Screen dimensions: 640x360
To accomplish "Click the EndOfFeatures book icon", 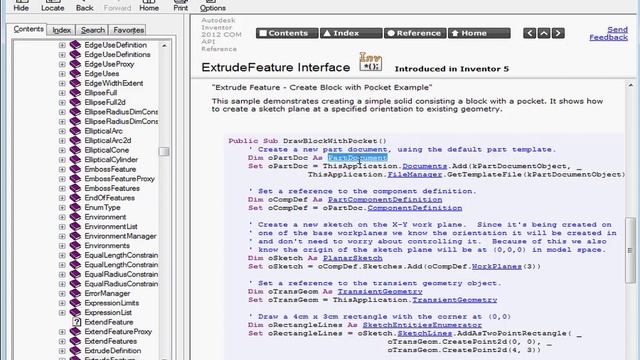I will (75, 198).
